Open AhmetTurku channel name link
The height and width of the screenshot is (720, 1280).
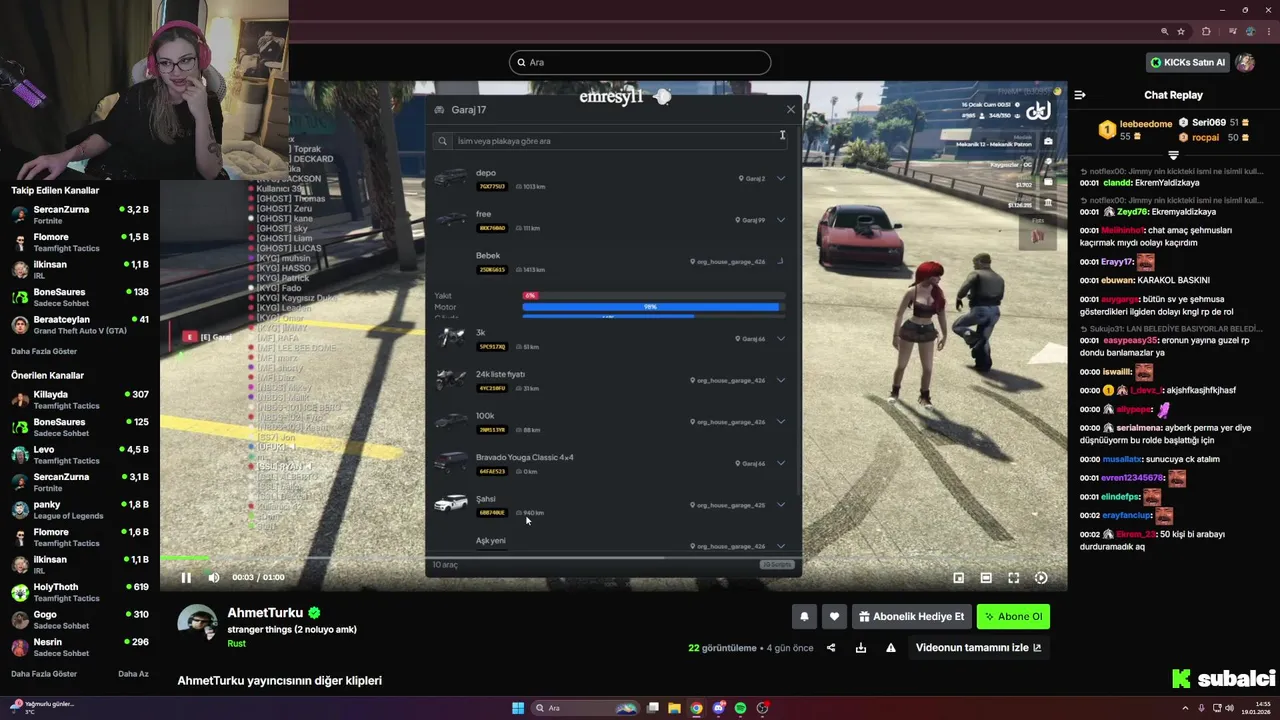click(265, 613)
